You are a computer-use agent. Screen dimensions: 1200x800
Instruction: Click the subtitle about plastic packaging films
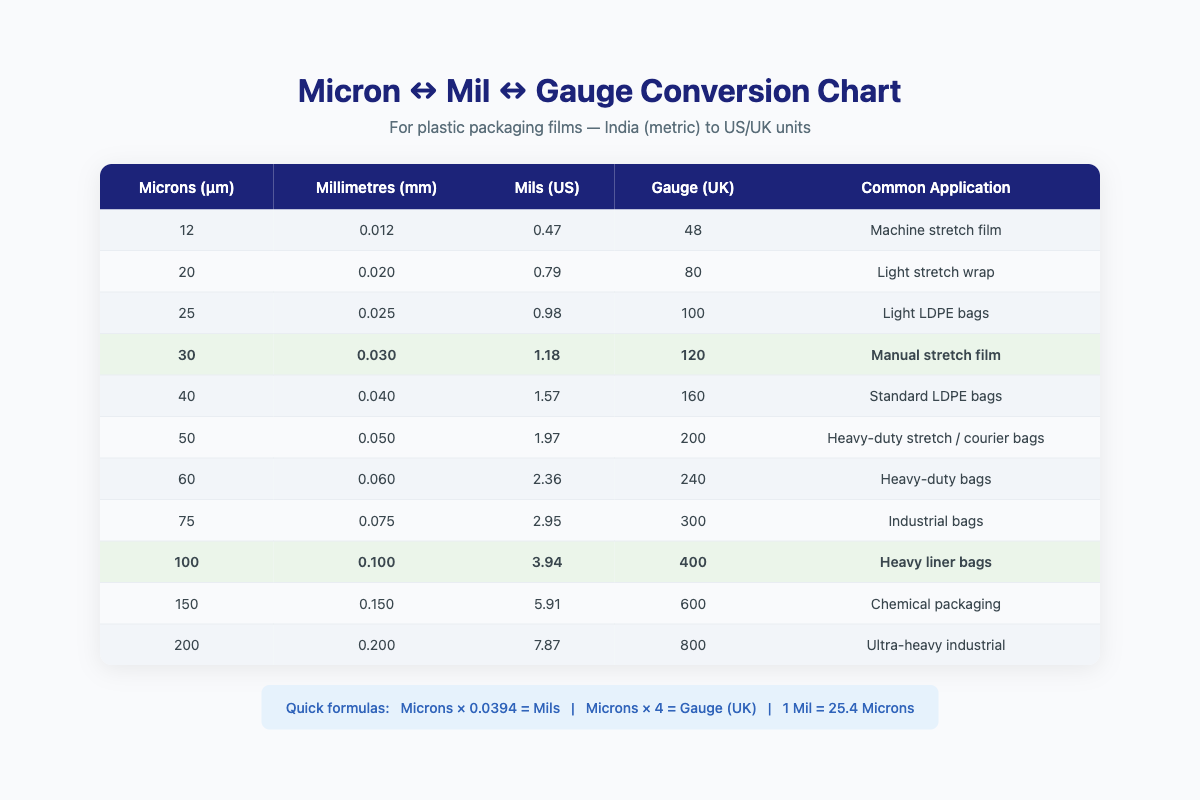pyautogui.click(x=600, y=128)
